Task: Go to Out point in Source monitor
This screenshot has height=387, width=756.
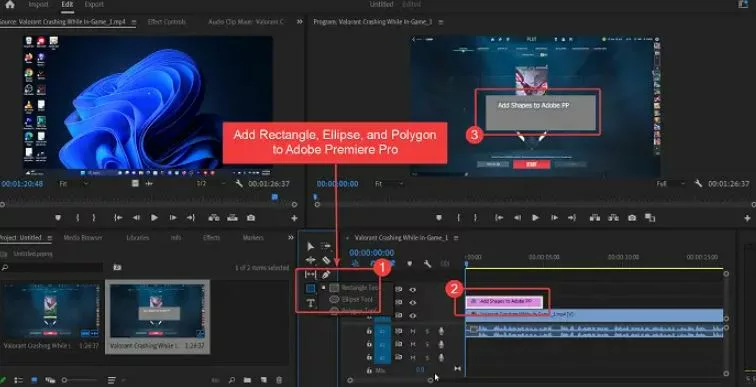Action: pyautogui.click(x=191, y=218)
